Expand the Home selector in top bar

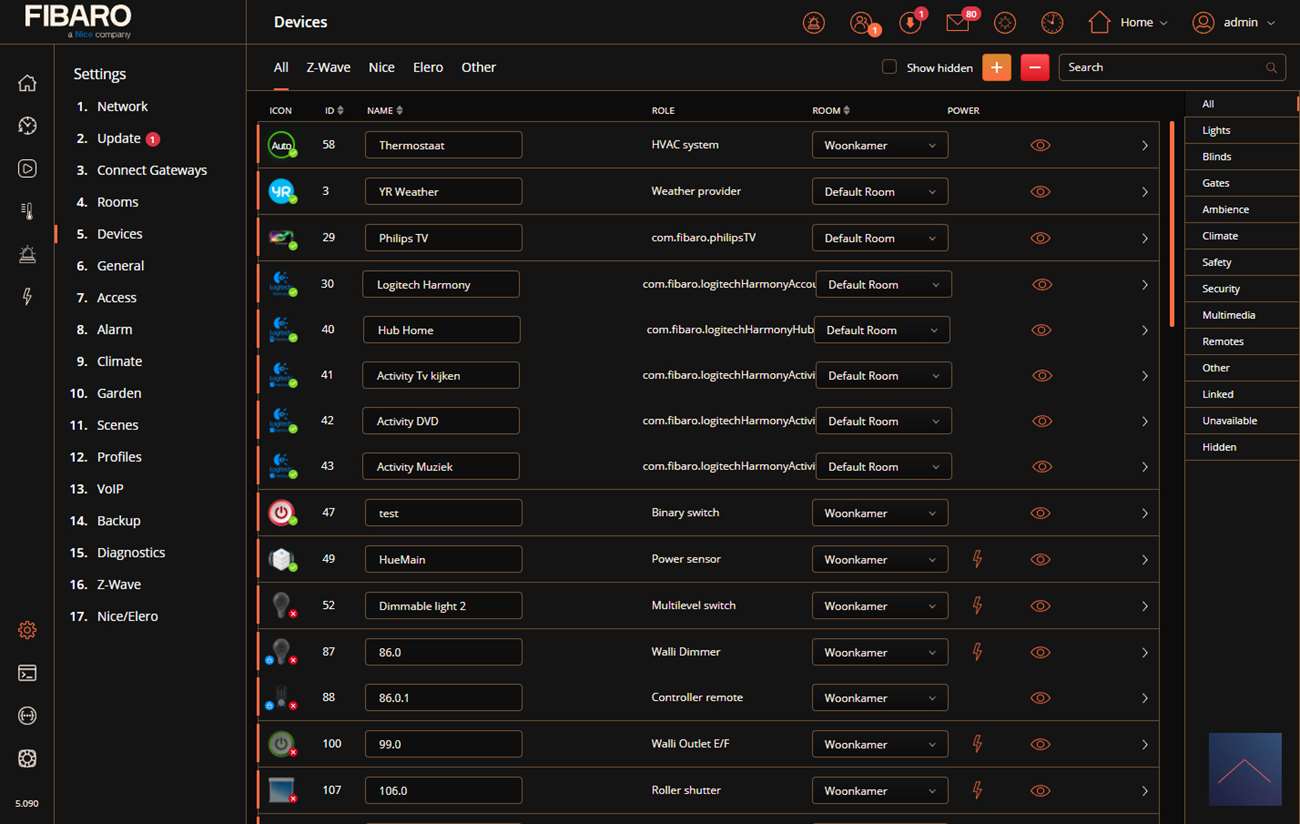tap(1128, 22)
